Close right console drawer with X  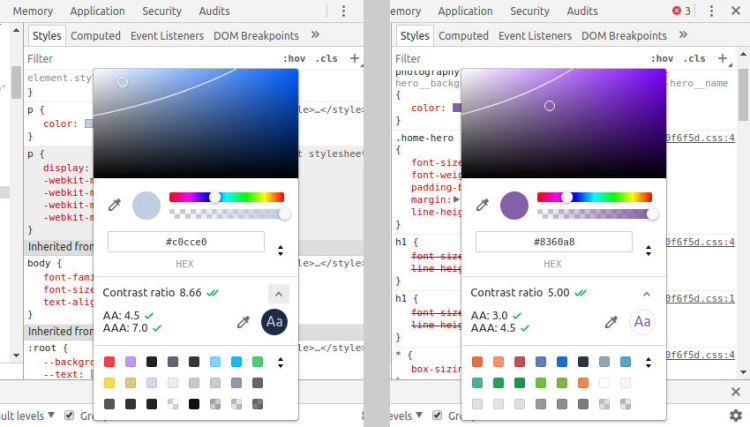[x=736, y=392]
